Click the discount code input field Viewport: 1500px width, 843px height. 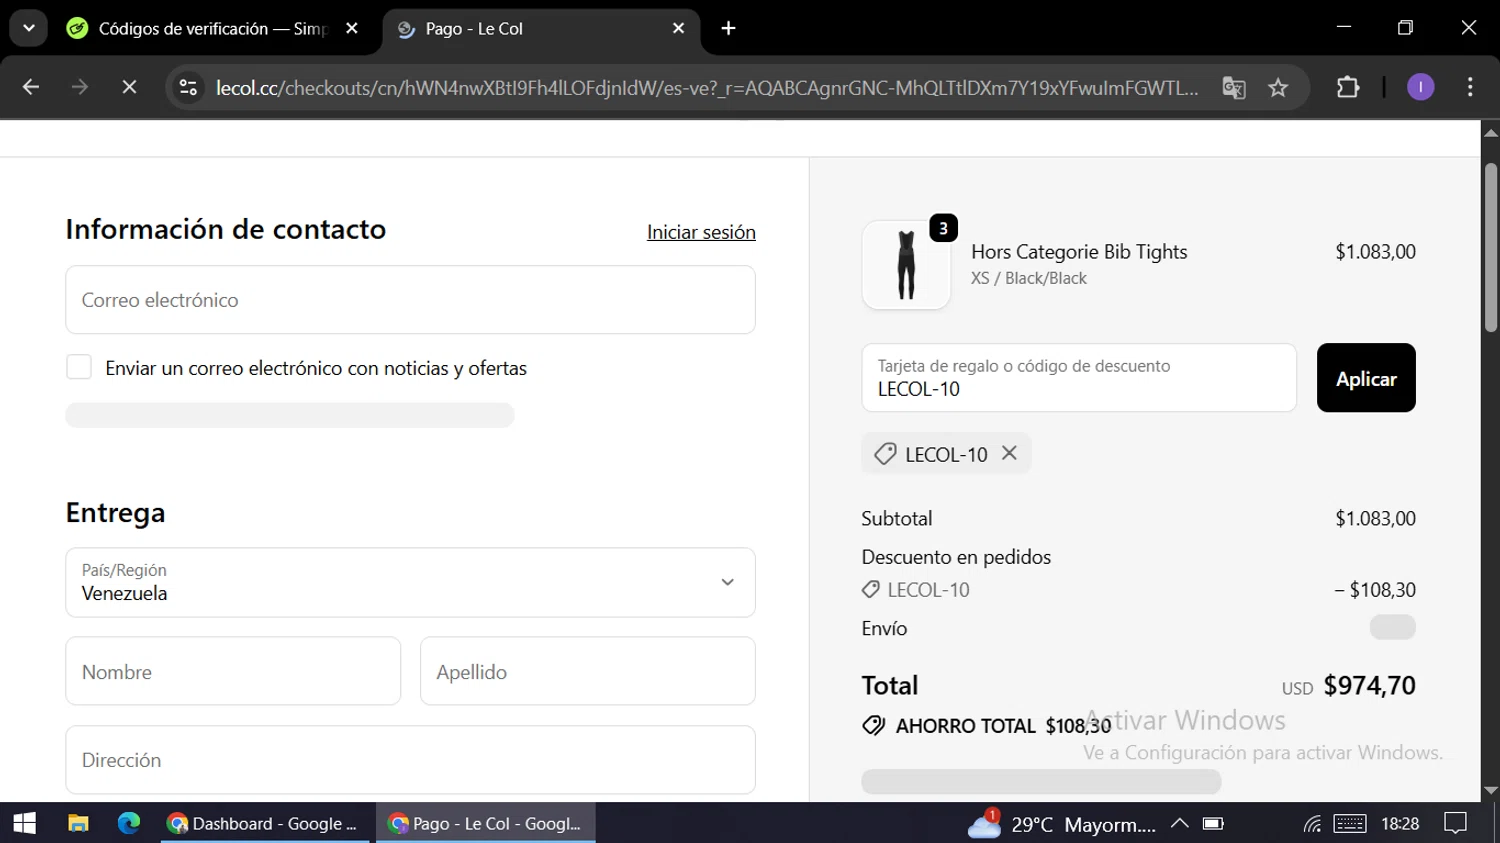click(x=1079, y=378)
